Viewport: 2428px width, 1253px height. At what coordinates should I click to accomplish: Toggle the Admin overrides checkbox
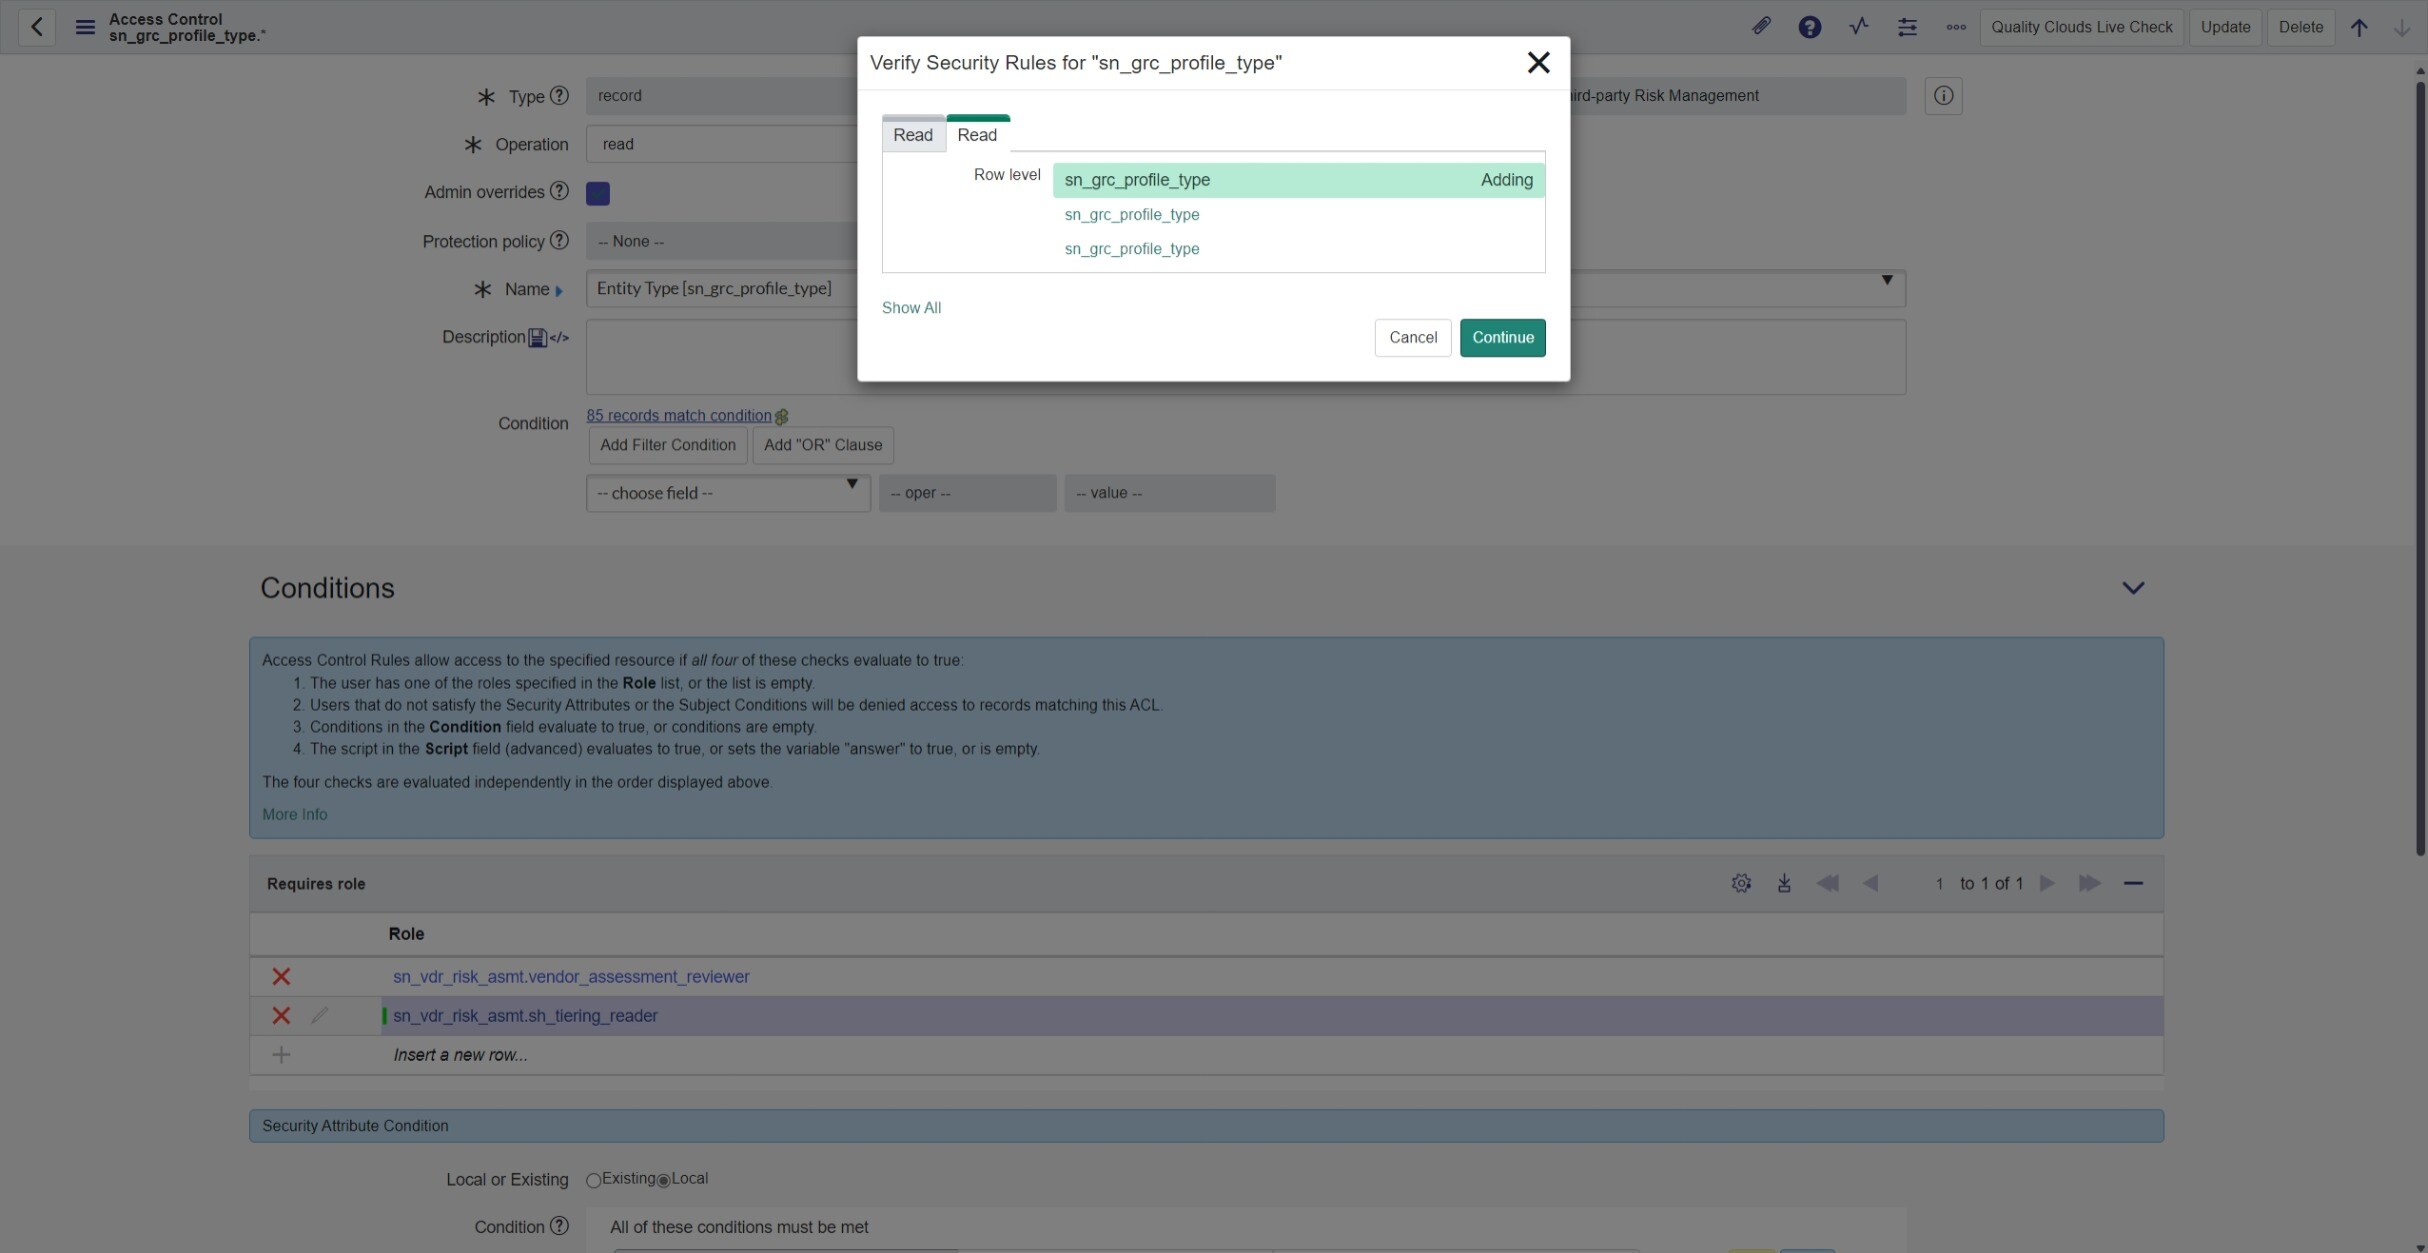[x=598, y=193]
